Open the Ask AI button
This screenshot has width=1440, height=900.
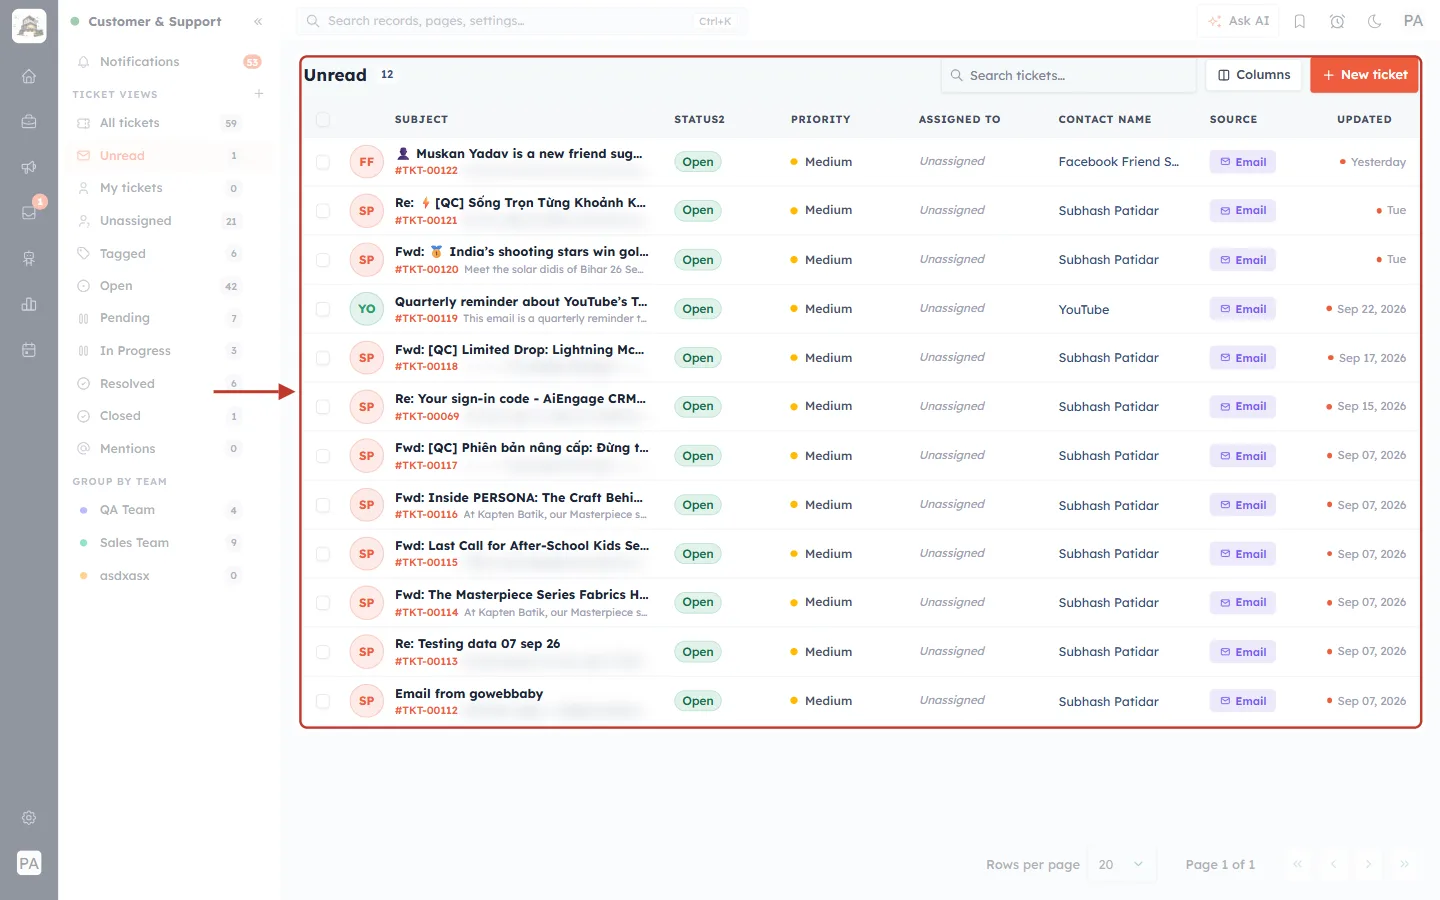[1239, 21]
